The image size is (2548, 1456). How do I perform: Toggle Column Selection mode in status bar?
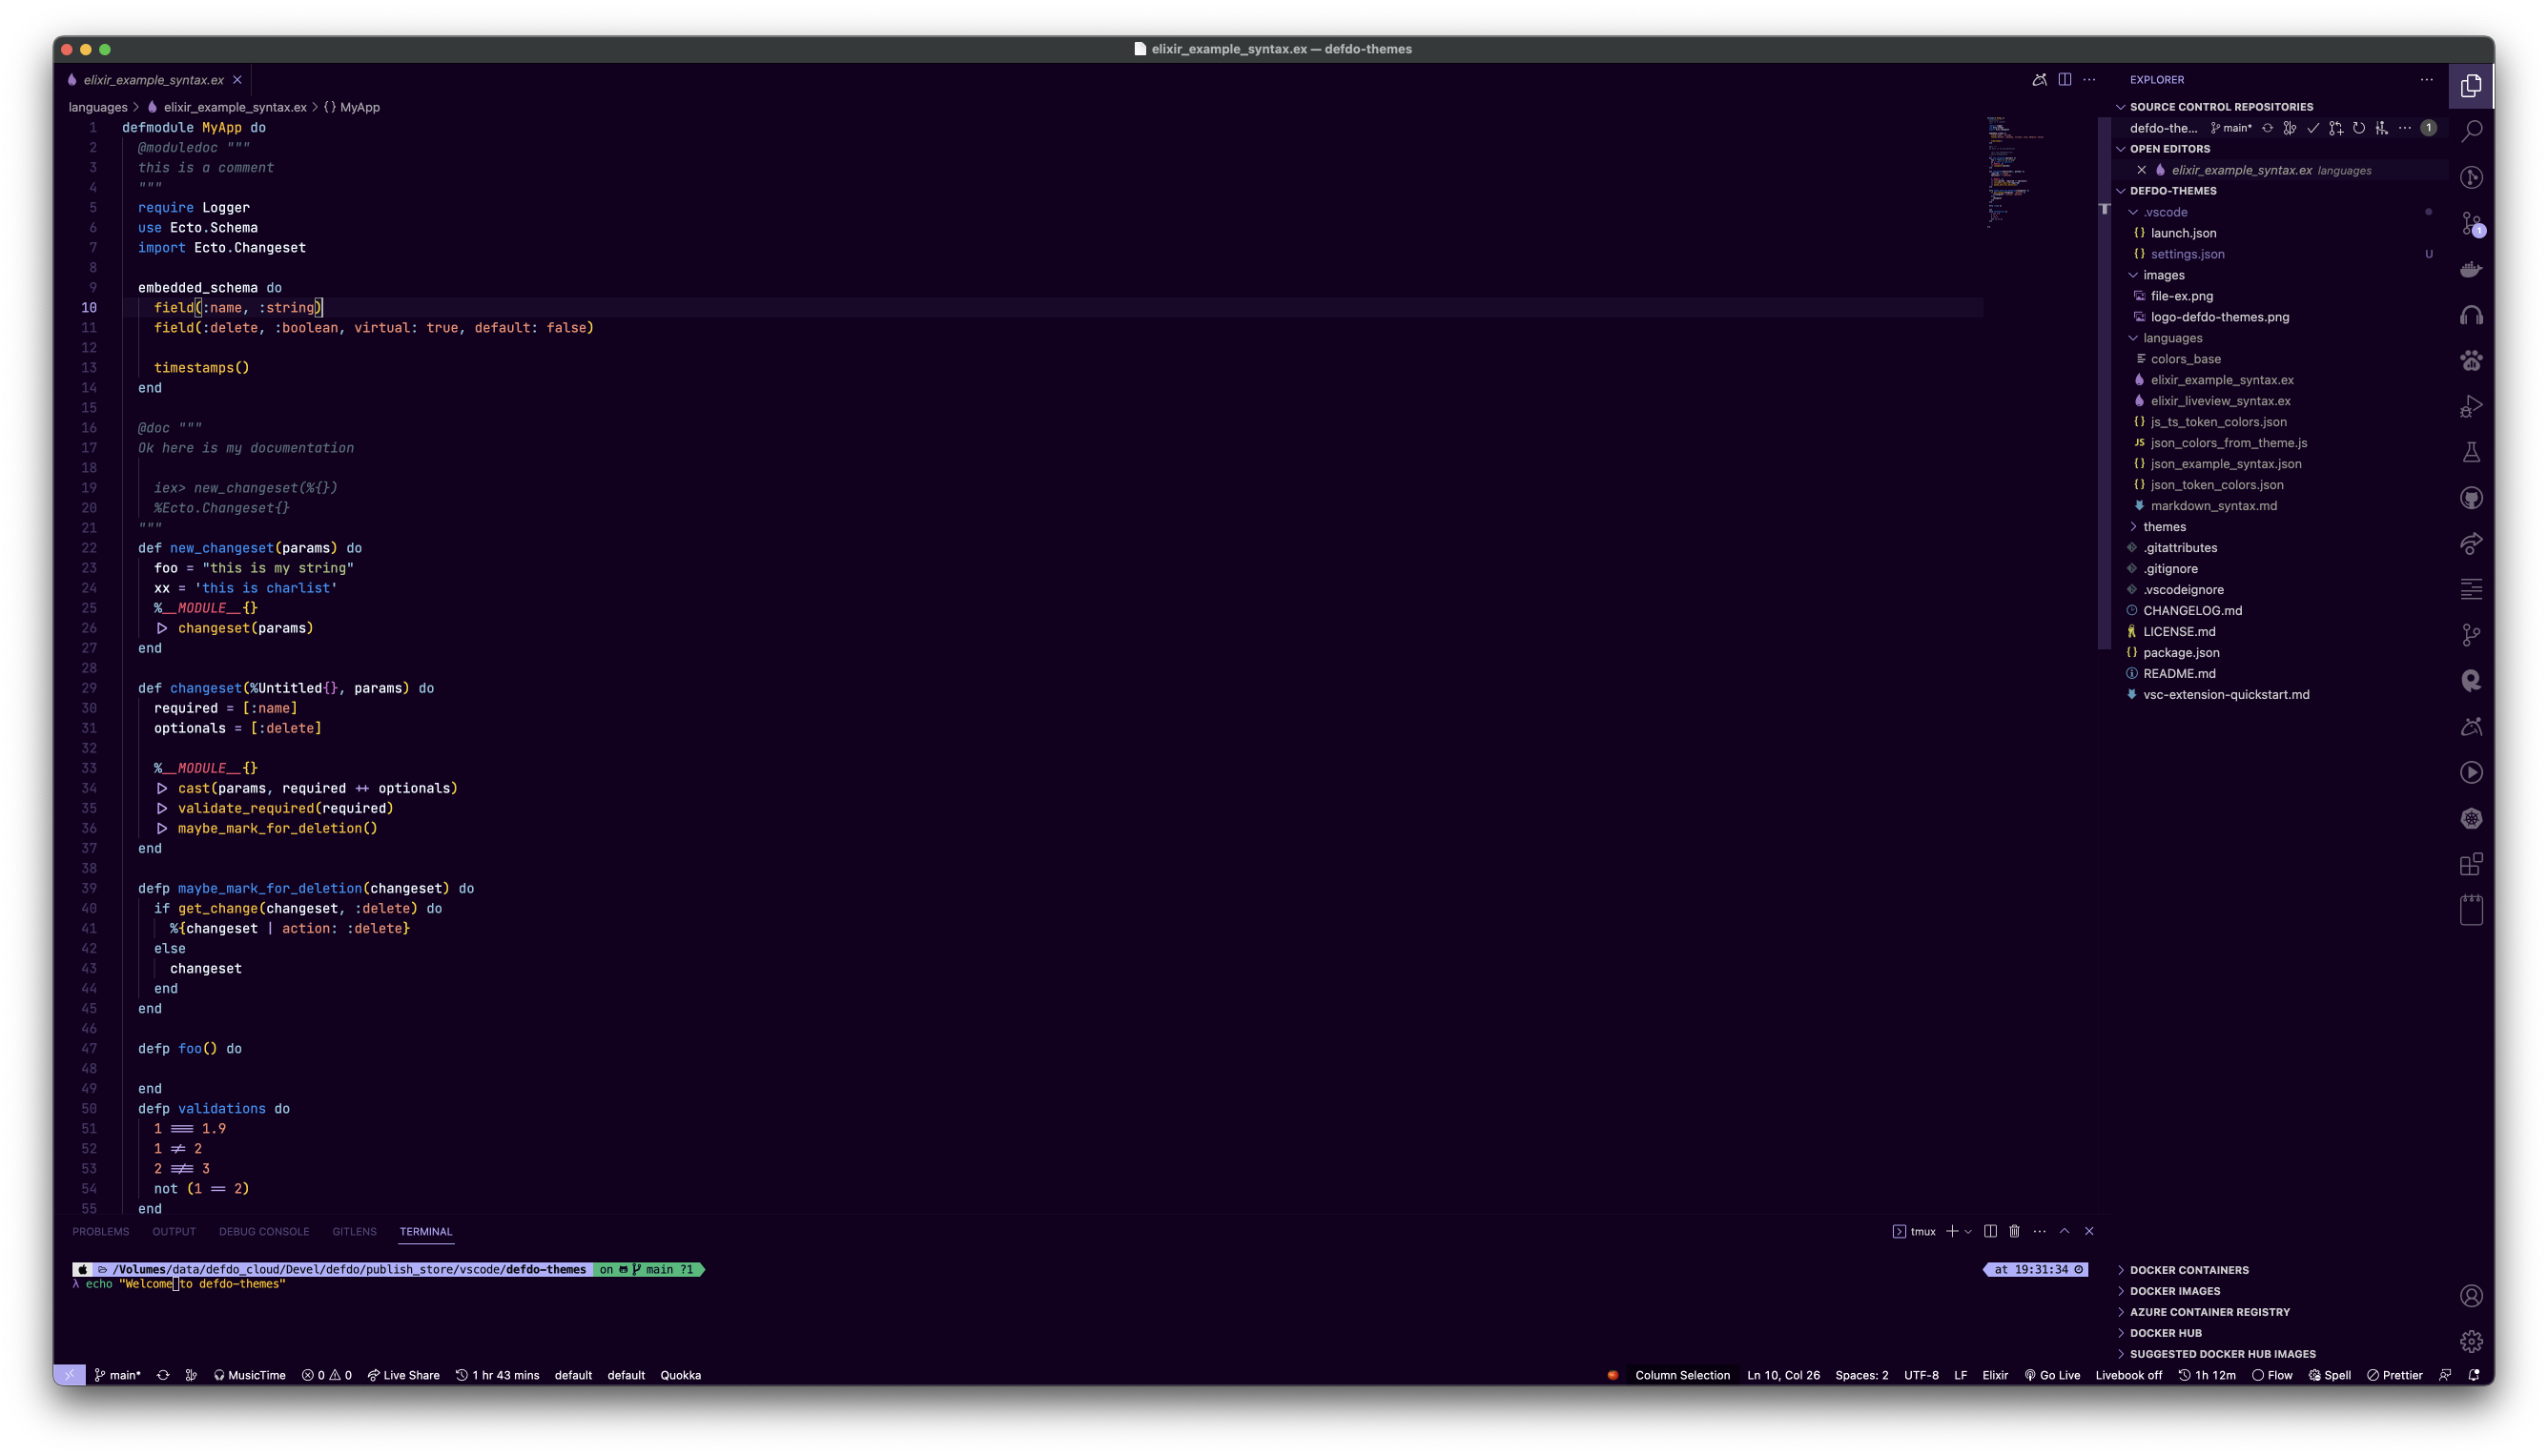pyautogui.click(x=1682, y=1375)
